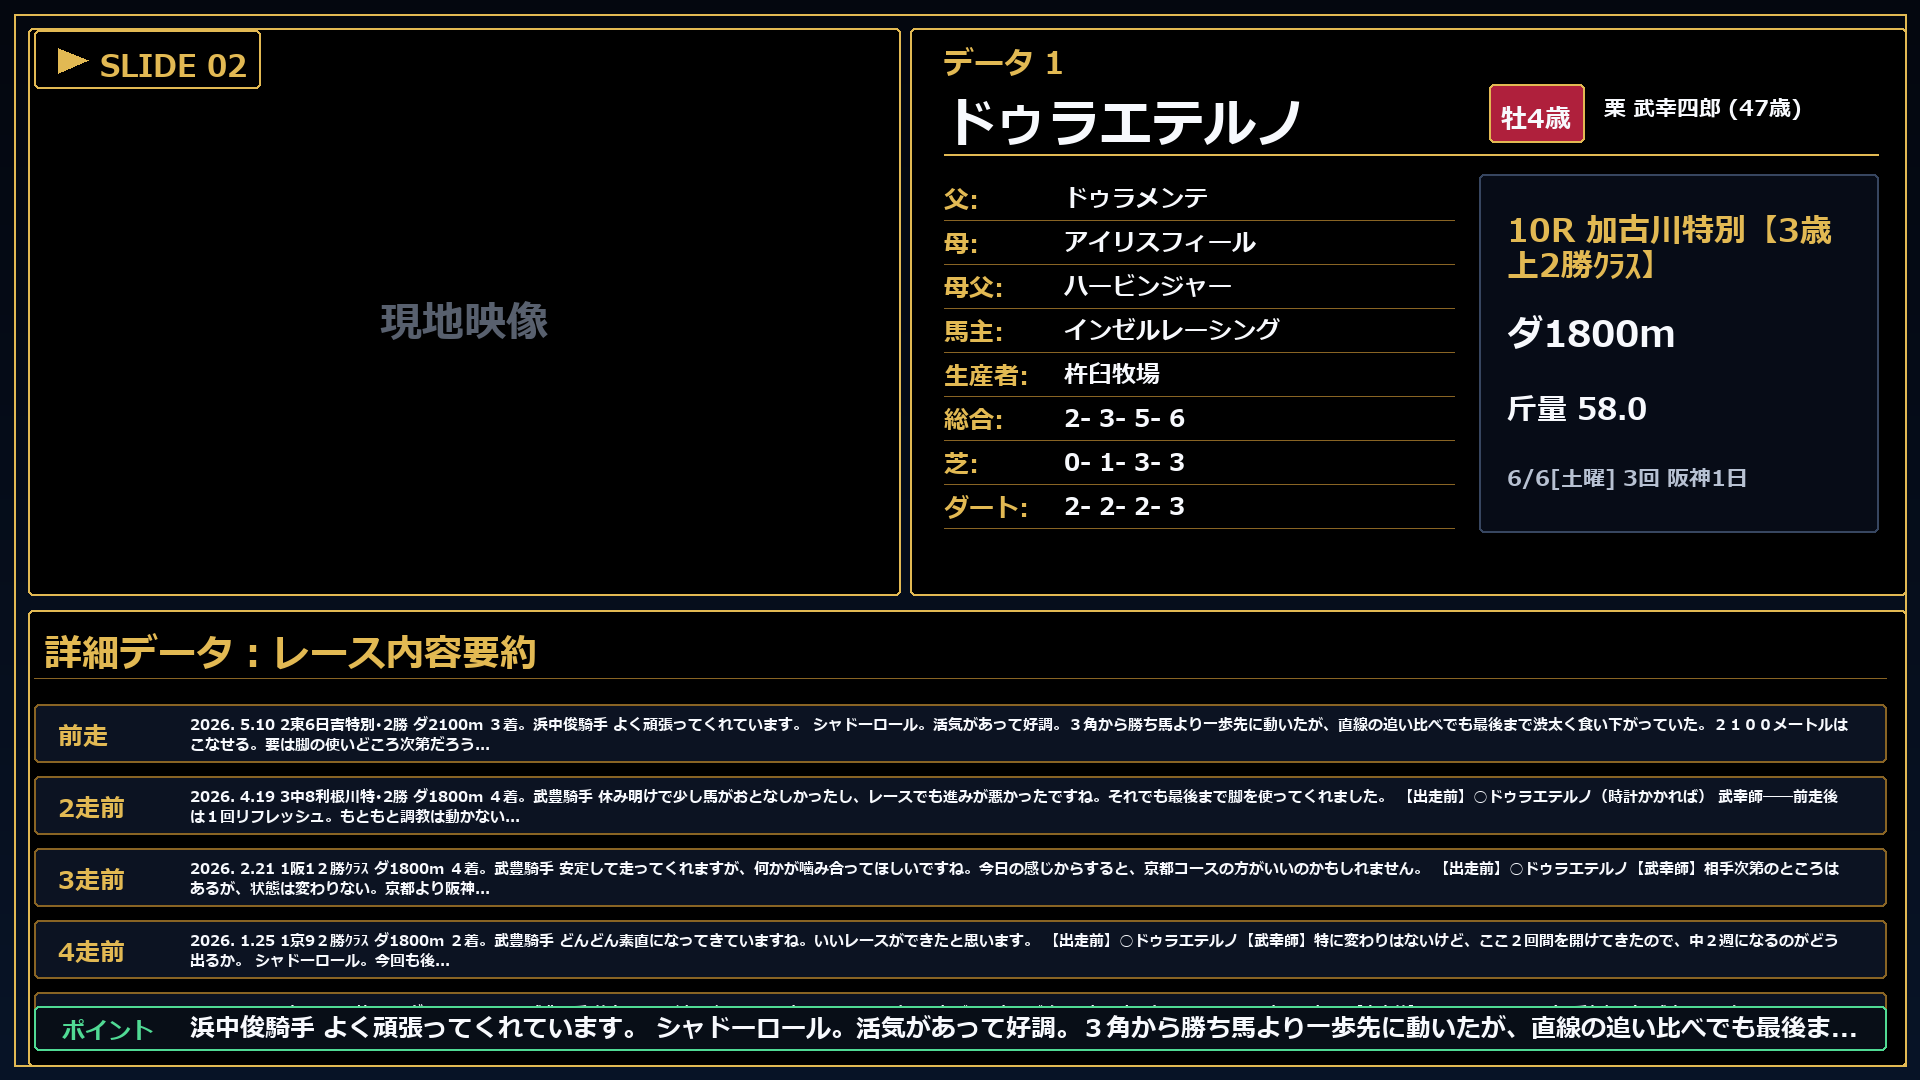Click the distance ダ1800m in race card
This screenshot has height=1080, width=1920.
point(1591,333)
